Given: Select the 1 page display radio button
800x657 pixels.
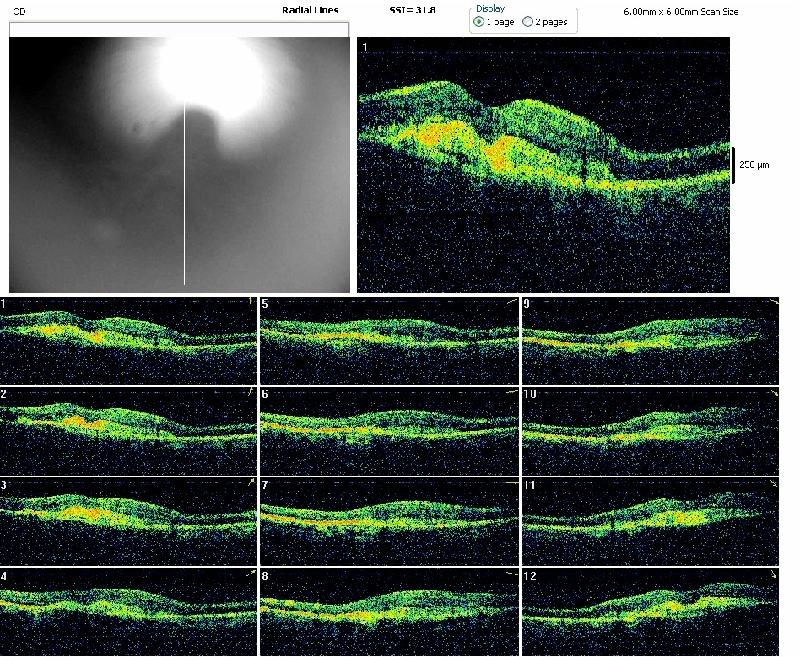Looking at the screenshot, I should [x=480, y=21].
